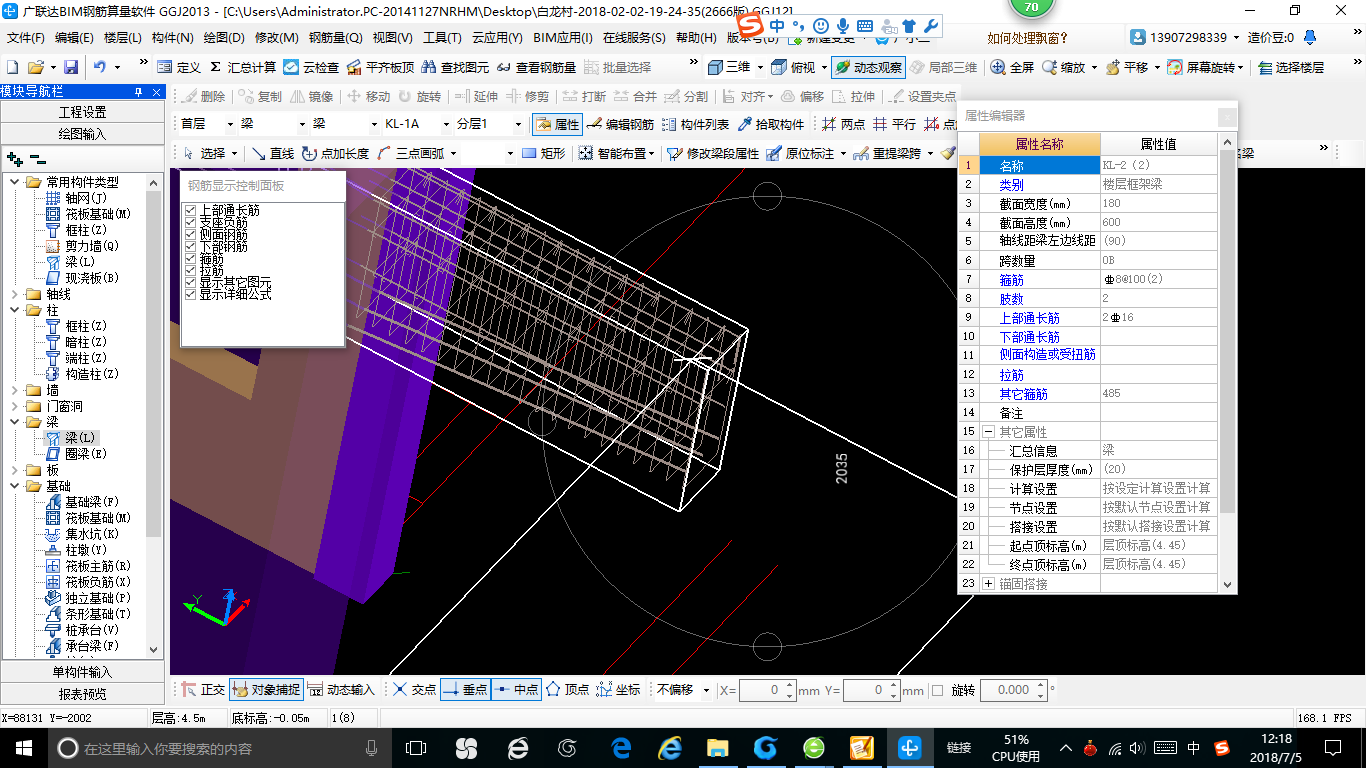The height and width of the screenshot is (768, 1366).
Task: Collapse 其它属性 group in property editor
Action: pyautogui.click(x=989, y=432)
